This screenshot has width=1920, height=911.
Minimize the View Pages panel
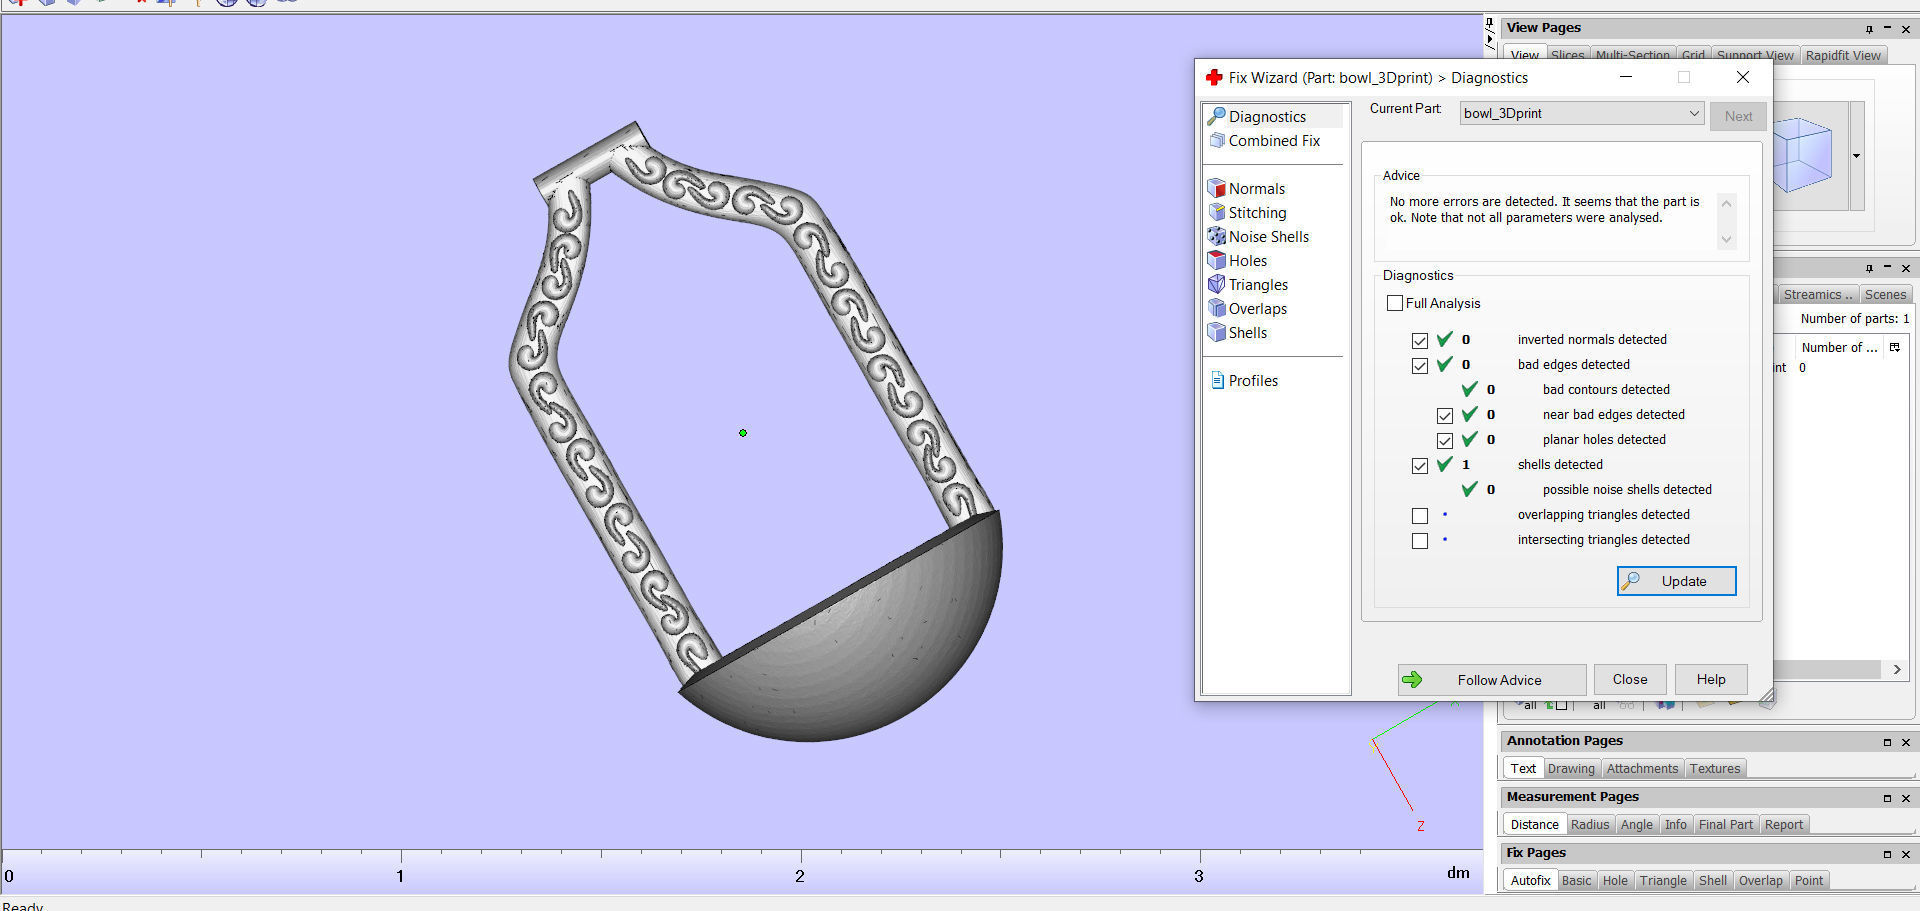(x=1887, y=28)
